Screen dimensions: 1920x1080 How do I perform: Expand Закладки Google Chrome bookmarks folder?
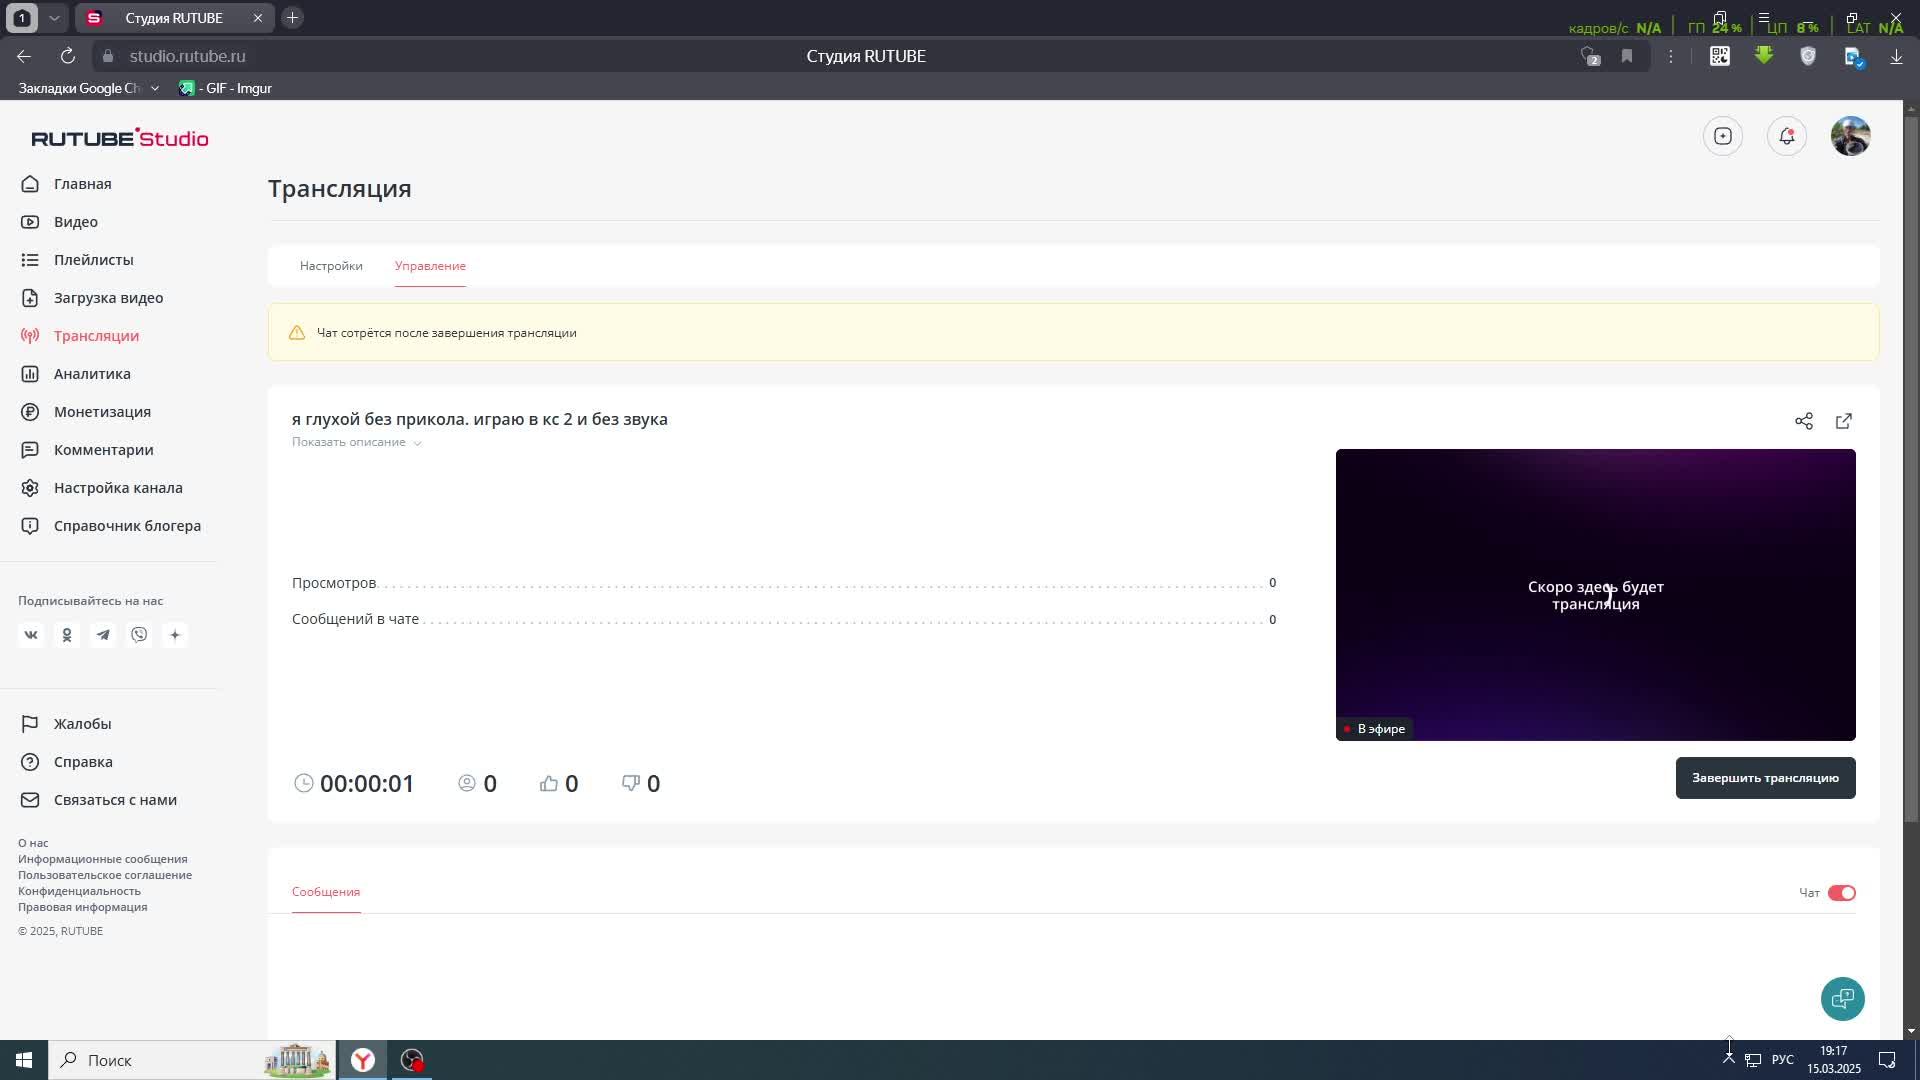pos(88,88)
